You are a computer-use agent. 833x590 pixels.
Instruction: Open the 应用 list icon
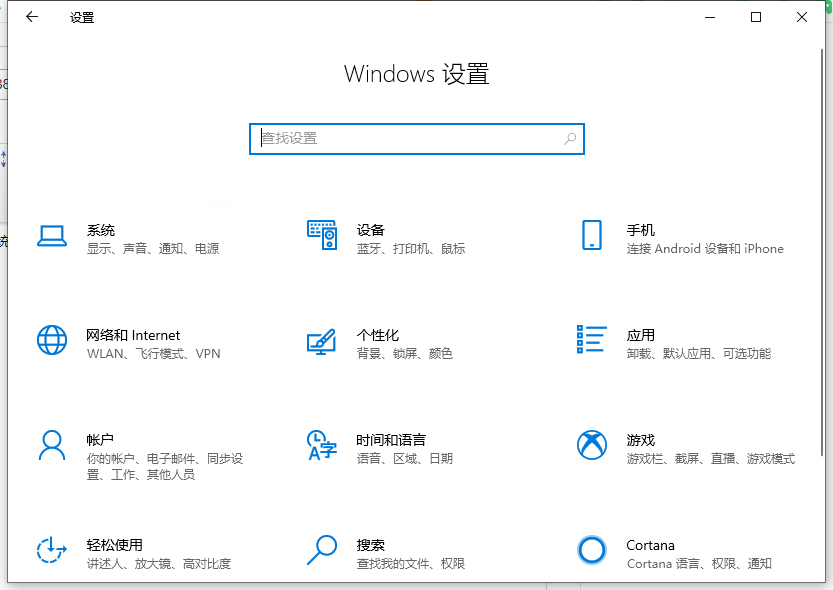tap(592, 340)
